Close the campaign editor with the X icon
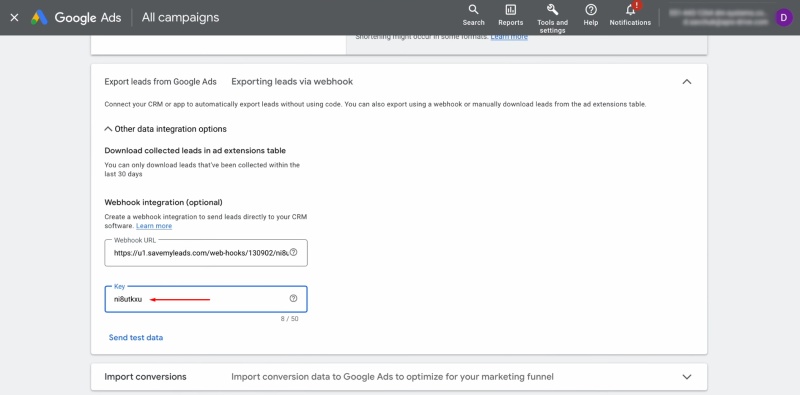 coord(14,17)
